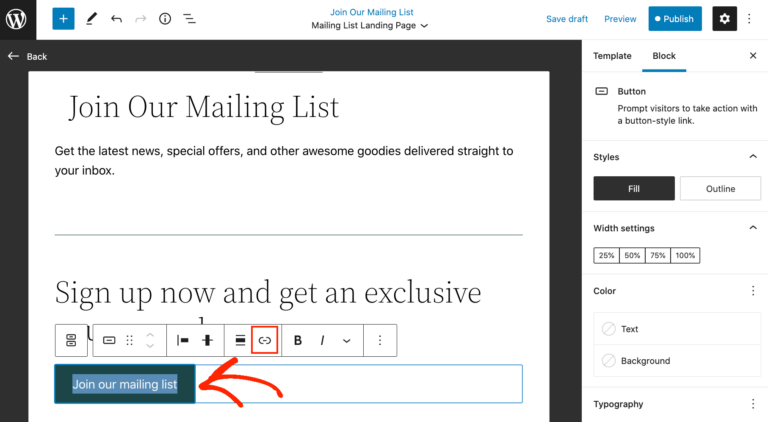Click the WordPress logo icon

(16, 19)
